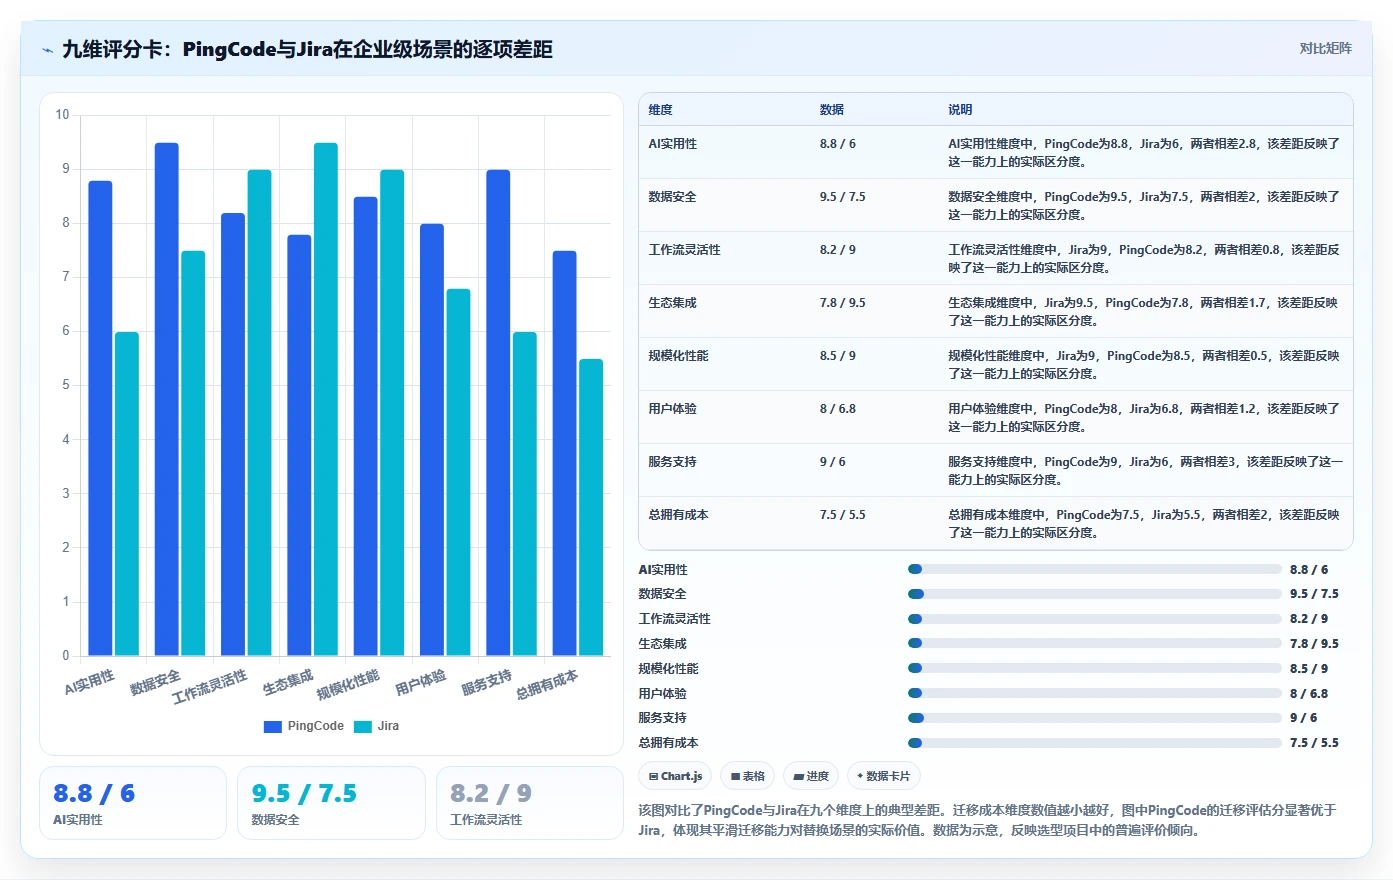This screenshot has width=1393, height=880.
Task: Open the 9.5 / 7.5 数据安全 data card
Action: pos(331,803)
